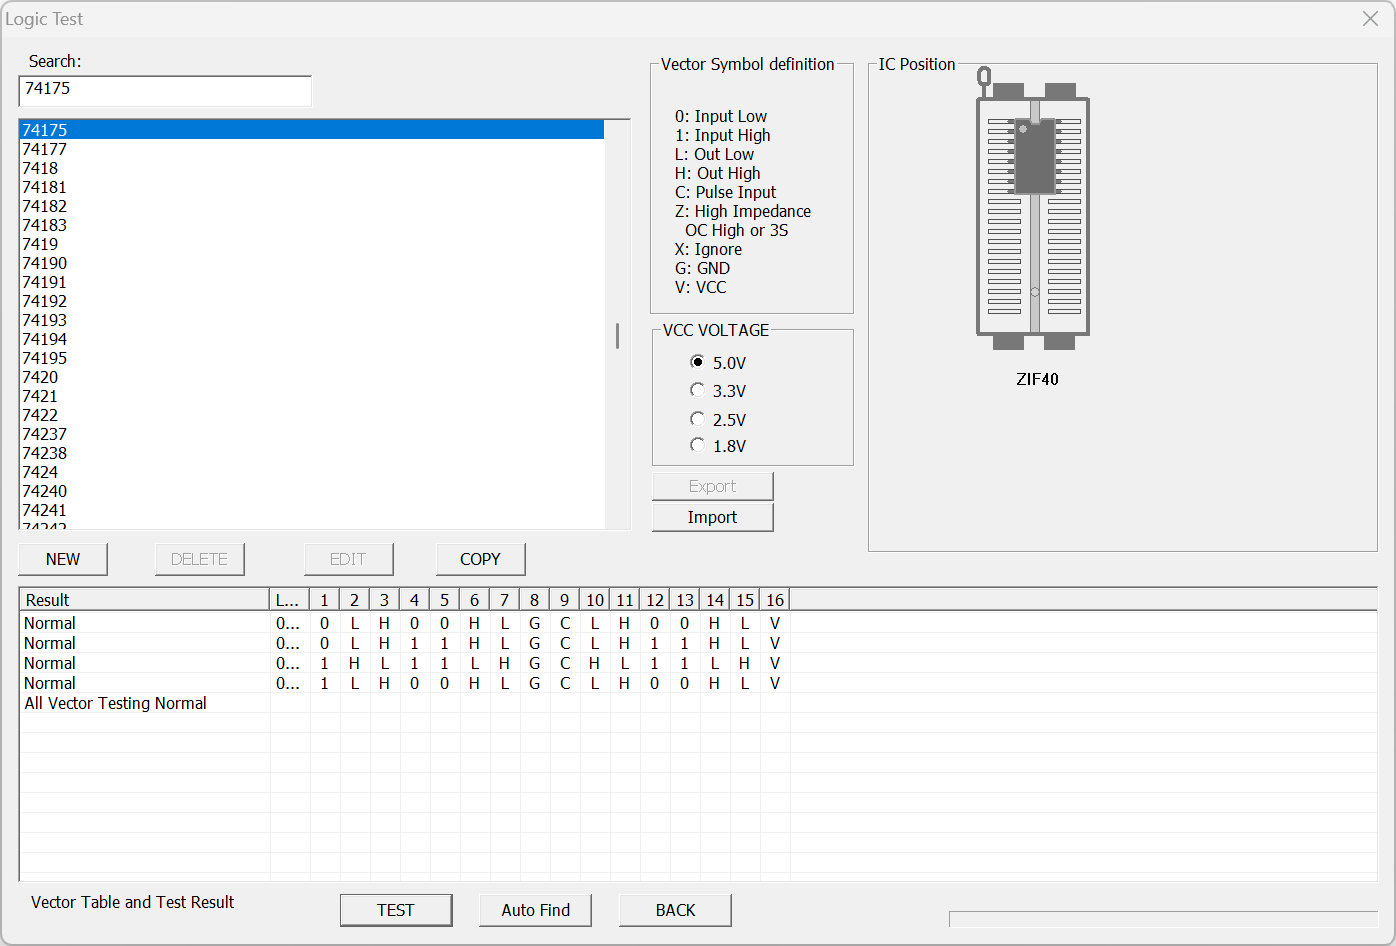Click the ZIF40 socket IC position image
This screenshot has width=1396, height=946.
point(1033,208)
